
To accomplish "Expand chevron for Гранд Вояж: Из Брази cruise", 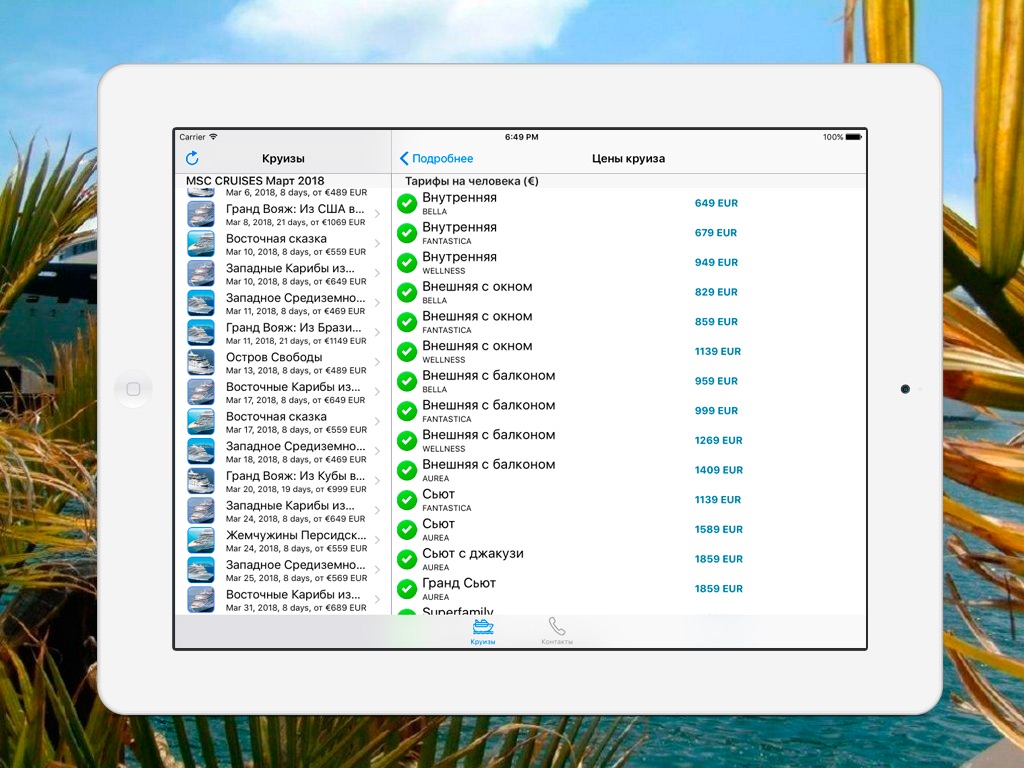I will click(377, 333).
